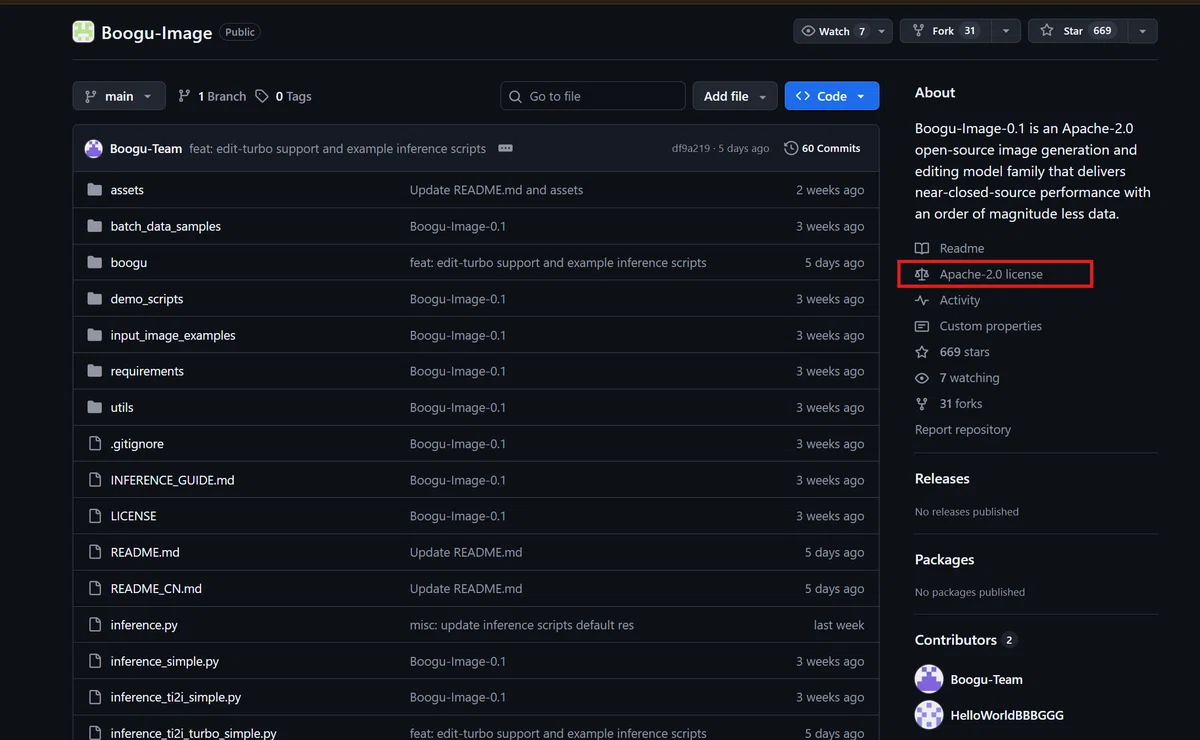Click the inference_simple.py file icon

[95, 661]
